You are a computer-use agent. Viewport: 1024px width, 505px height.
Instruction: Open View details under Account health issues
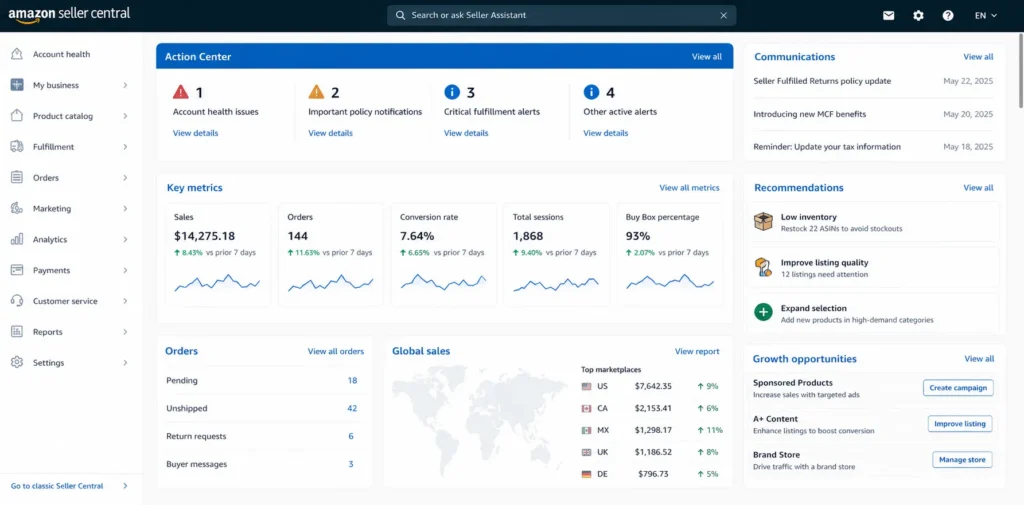coord(195,133)
